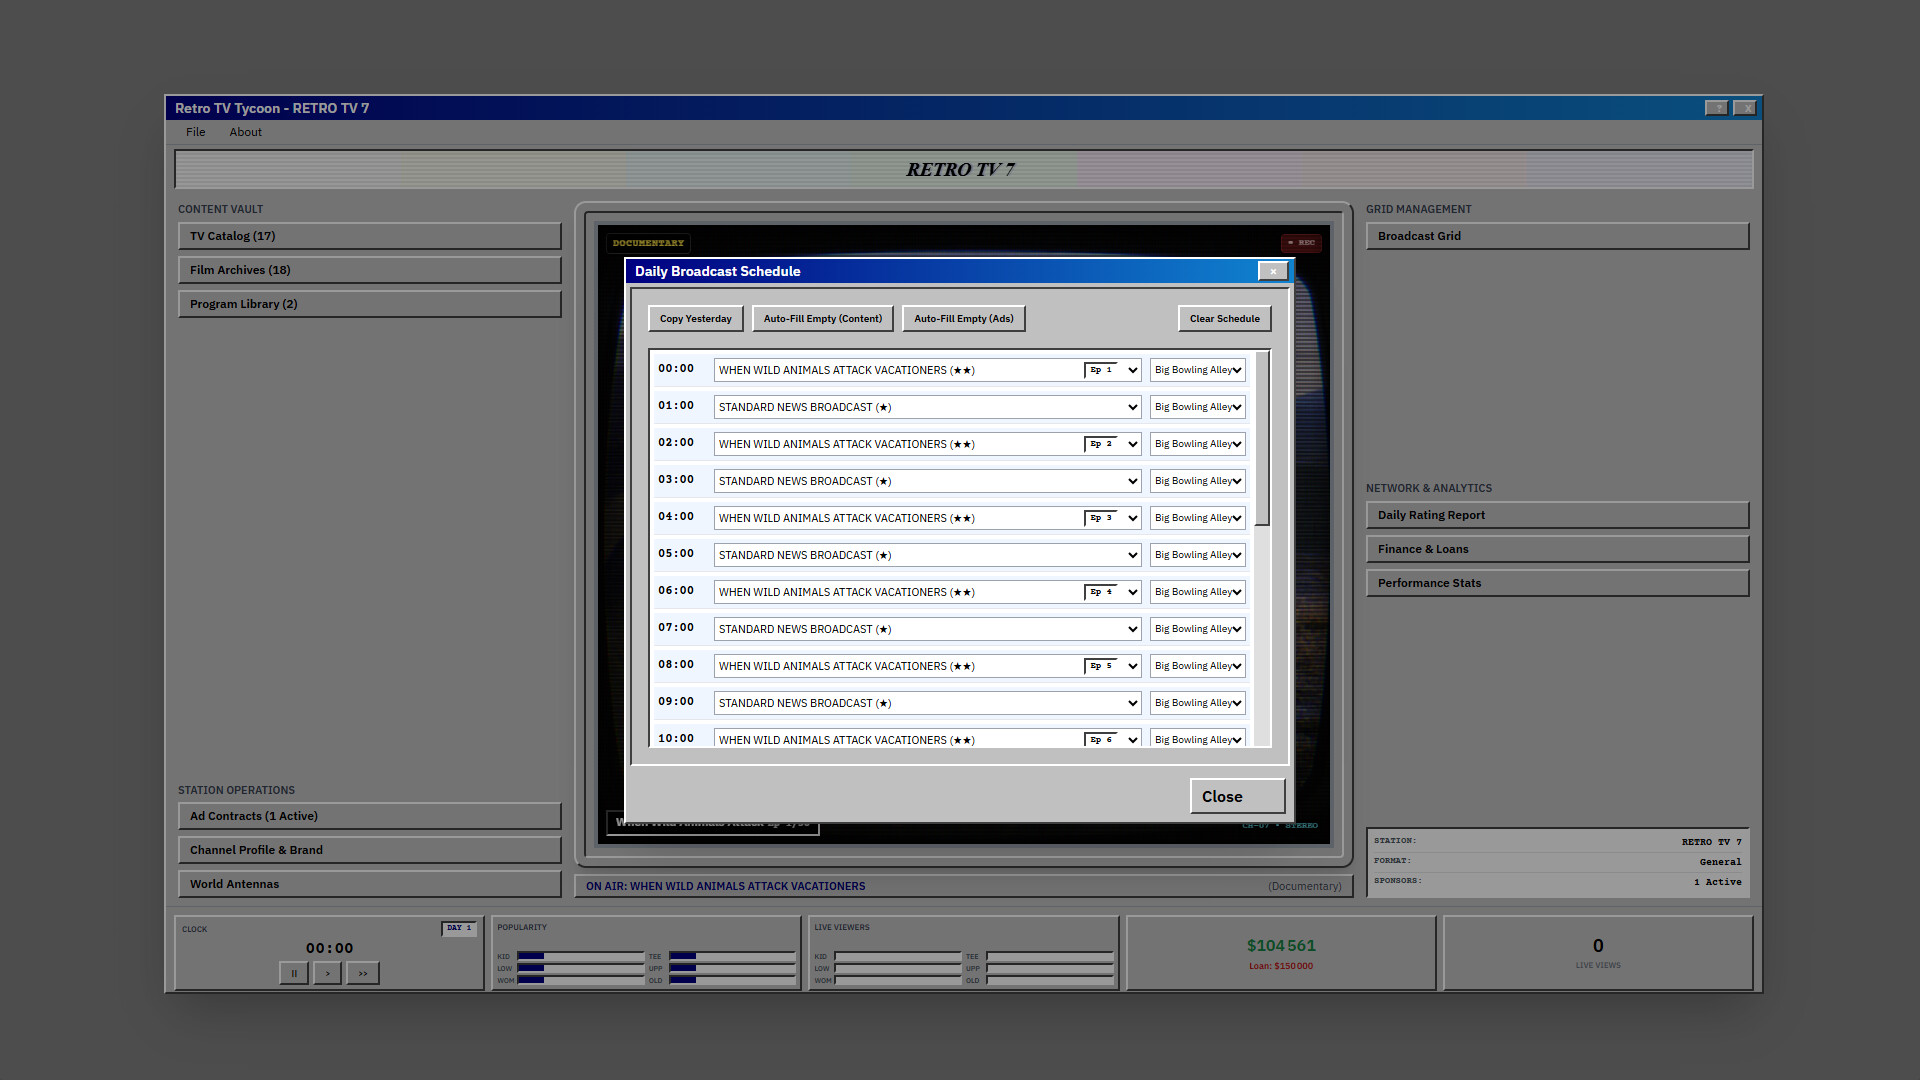Open the Broadcast Grid in the main window
Viewport: 1920px width, 1080px height.
[x=1558, y=236]
